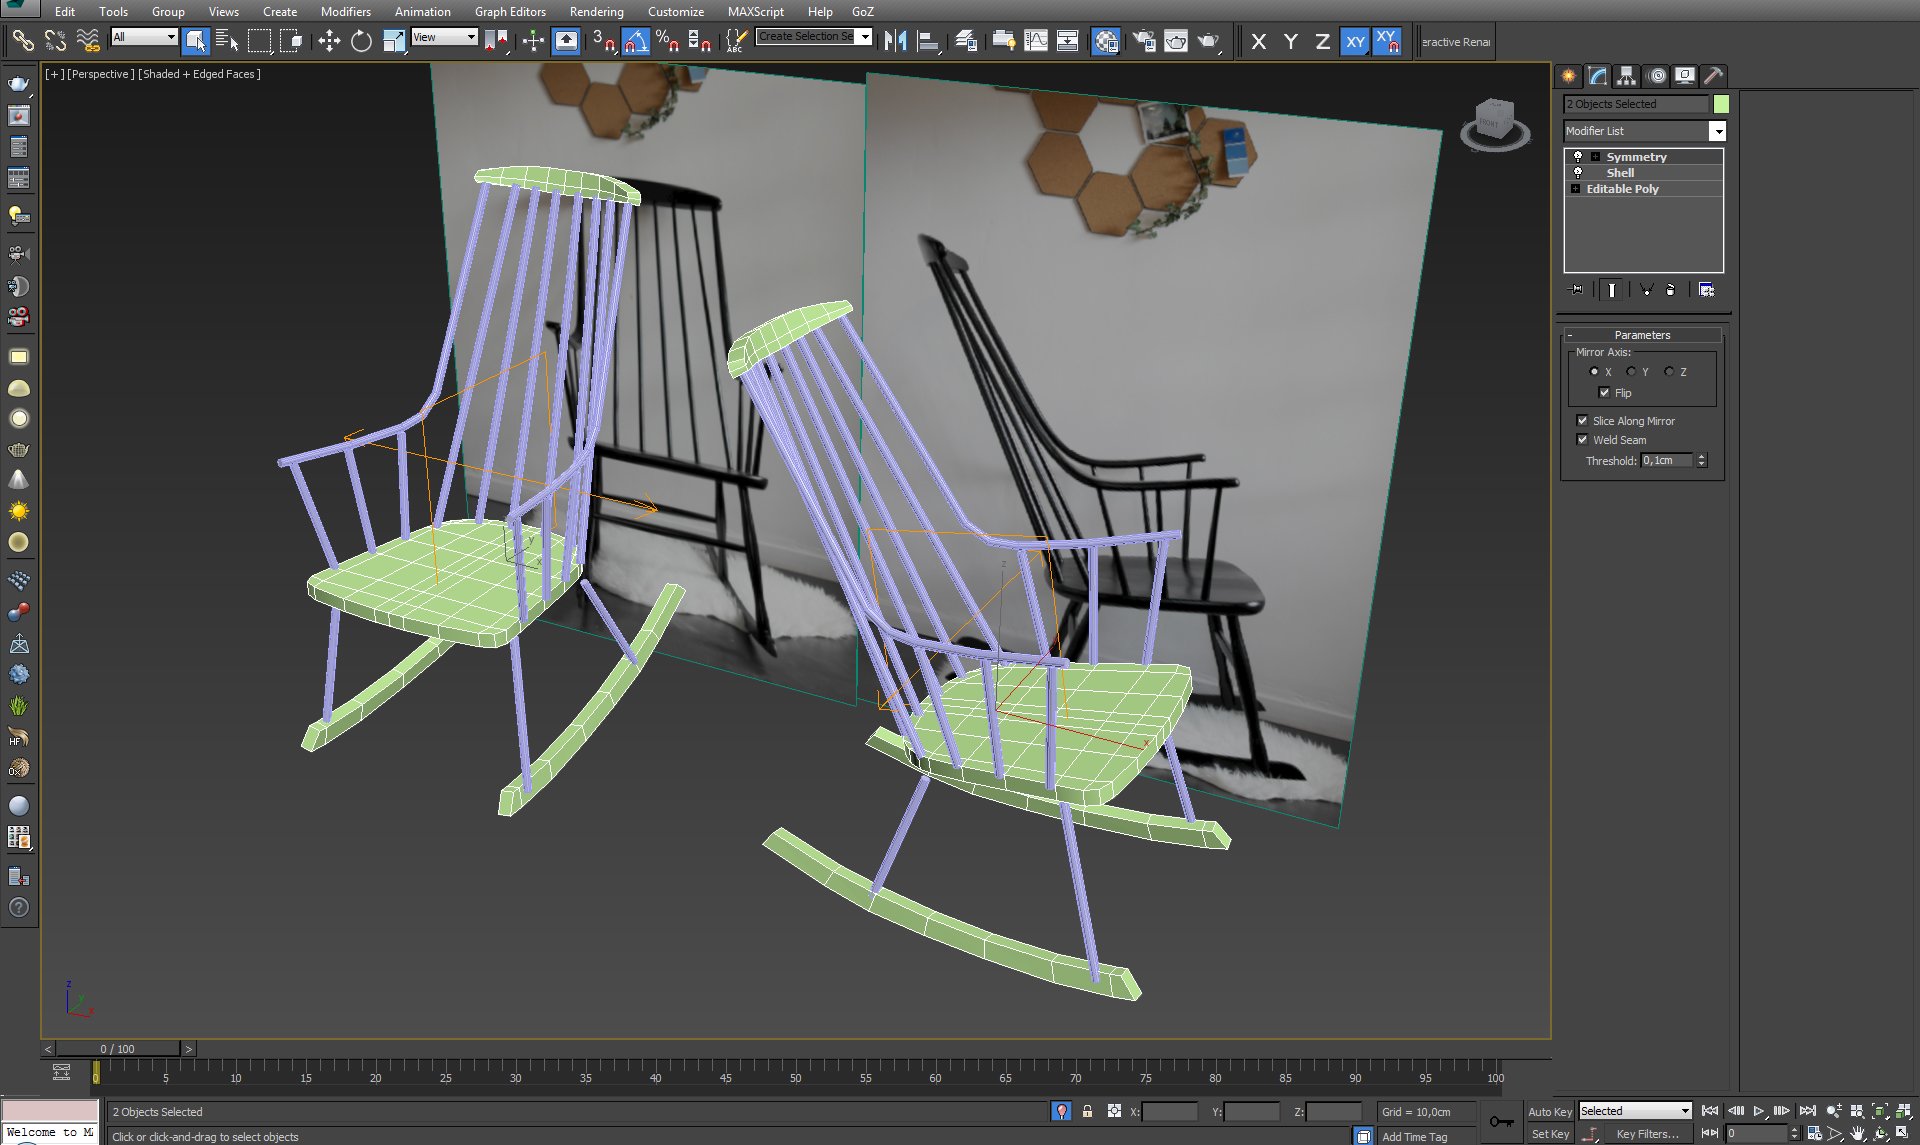
Task: Select the Shell modifier in stack
Action: coord(1620,173)
